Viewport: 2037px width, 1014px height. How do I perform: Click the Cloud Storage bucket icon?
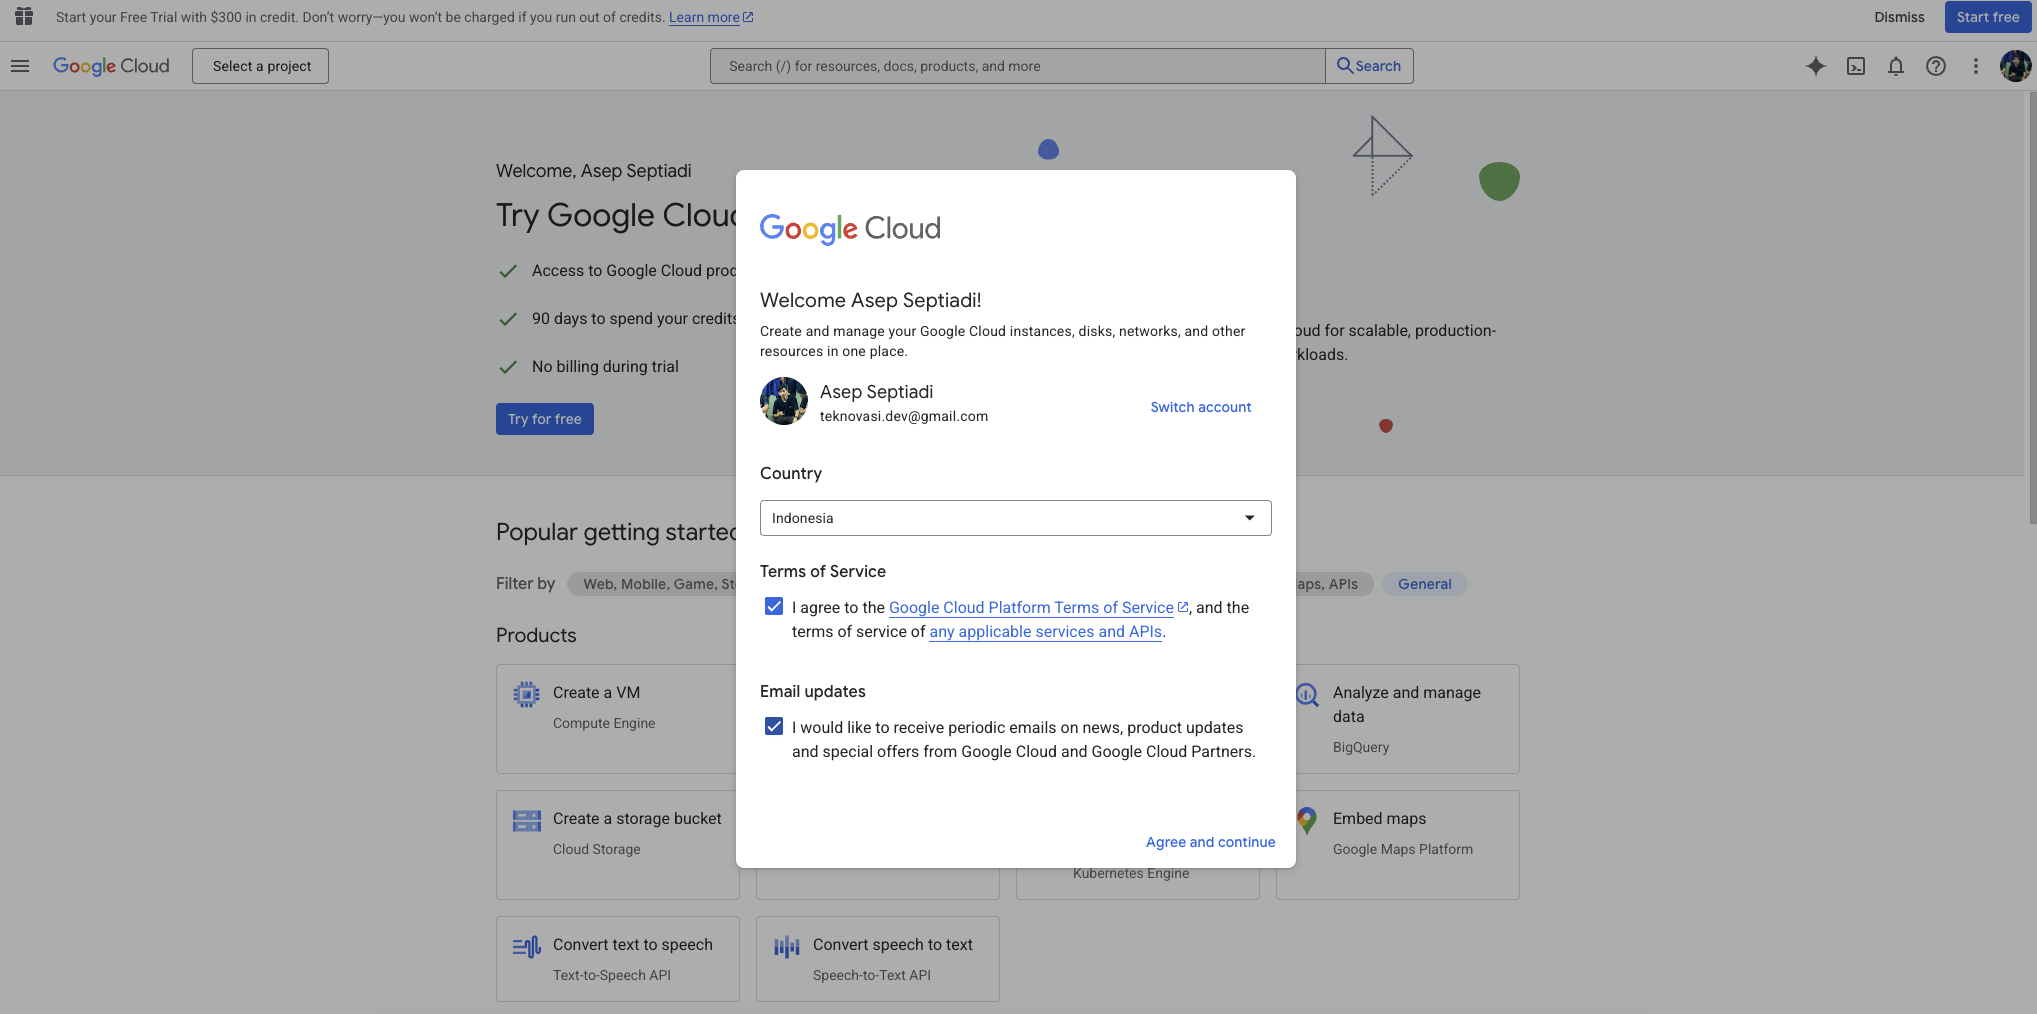(x=526, y=820)
